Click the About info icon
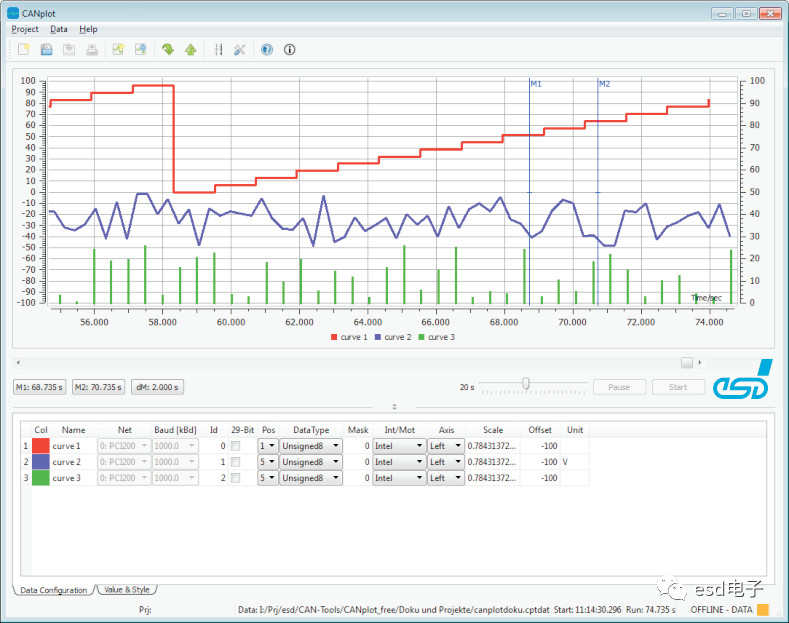Image resolution: width=789 pixels, height=623 pixels. (x=290, y=49)
